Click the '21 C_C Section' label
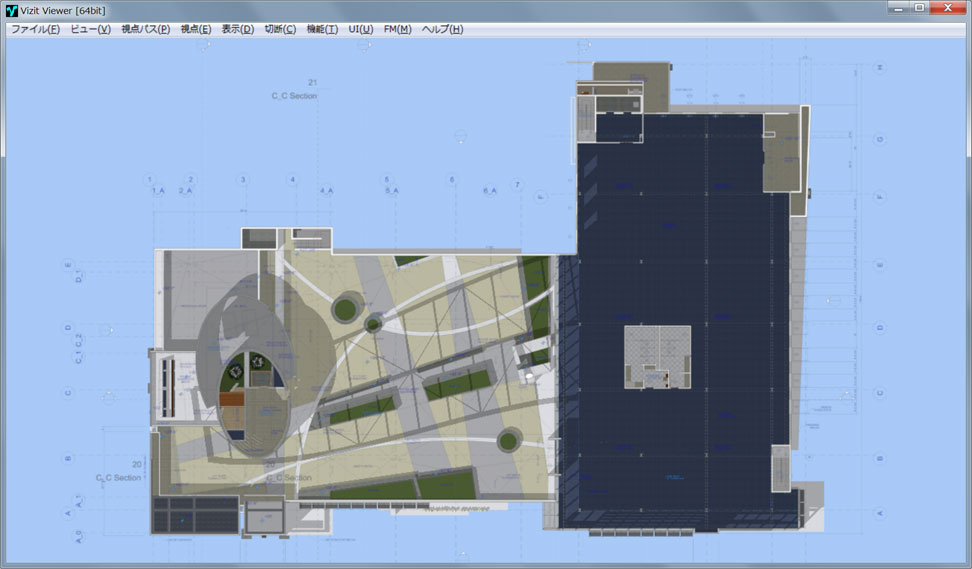 tap(295, 90)
